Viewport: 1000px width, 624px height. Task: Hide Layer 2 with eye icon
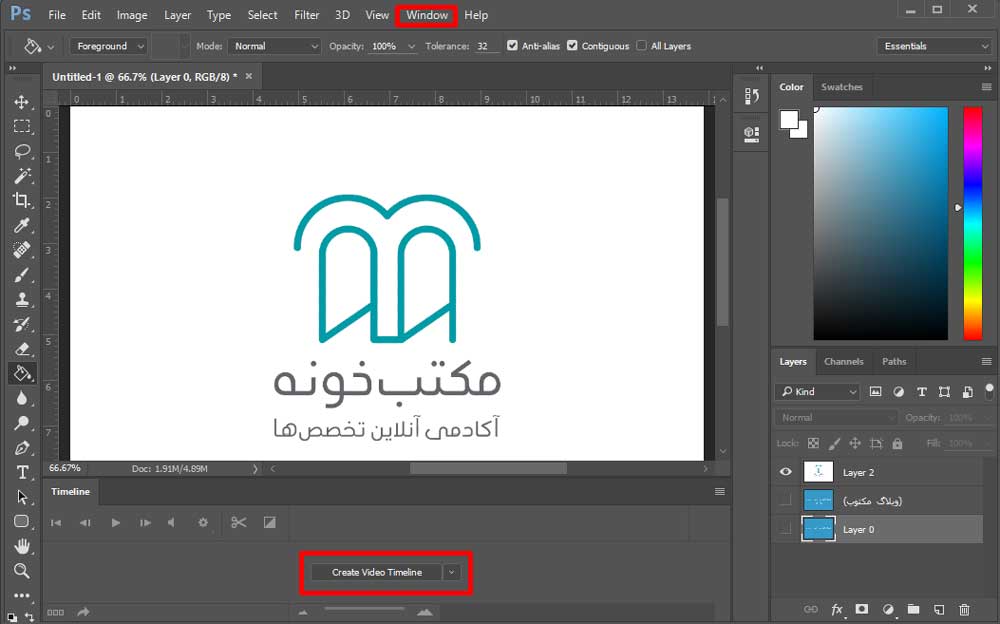[x=786, y=472]
